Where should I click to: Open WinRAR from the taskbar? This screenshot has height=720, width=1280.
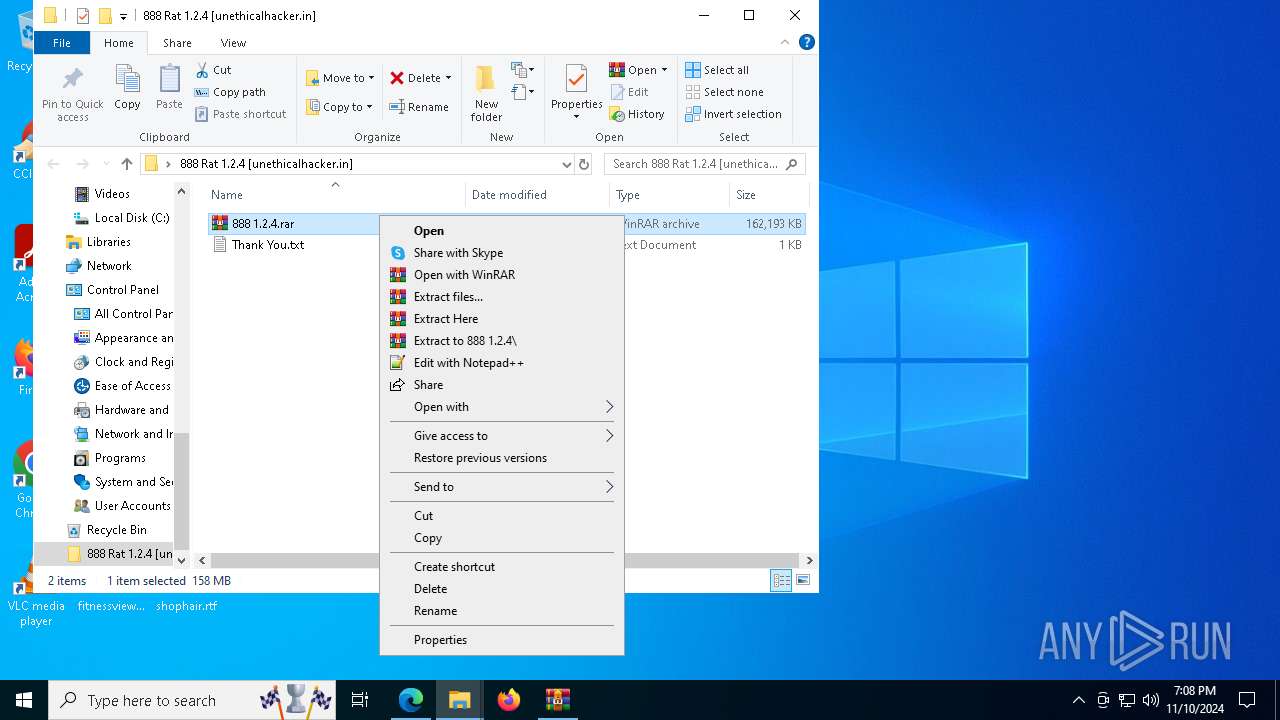tap(557, 700)
